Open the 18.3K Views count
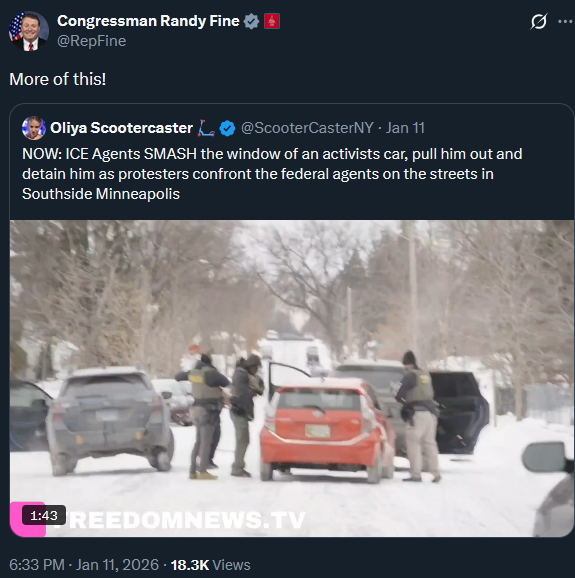This screenshot has width=575, height=578. [210, 565]
